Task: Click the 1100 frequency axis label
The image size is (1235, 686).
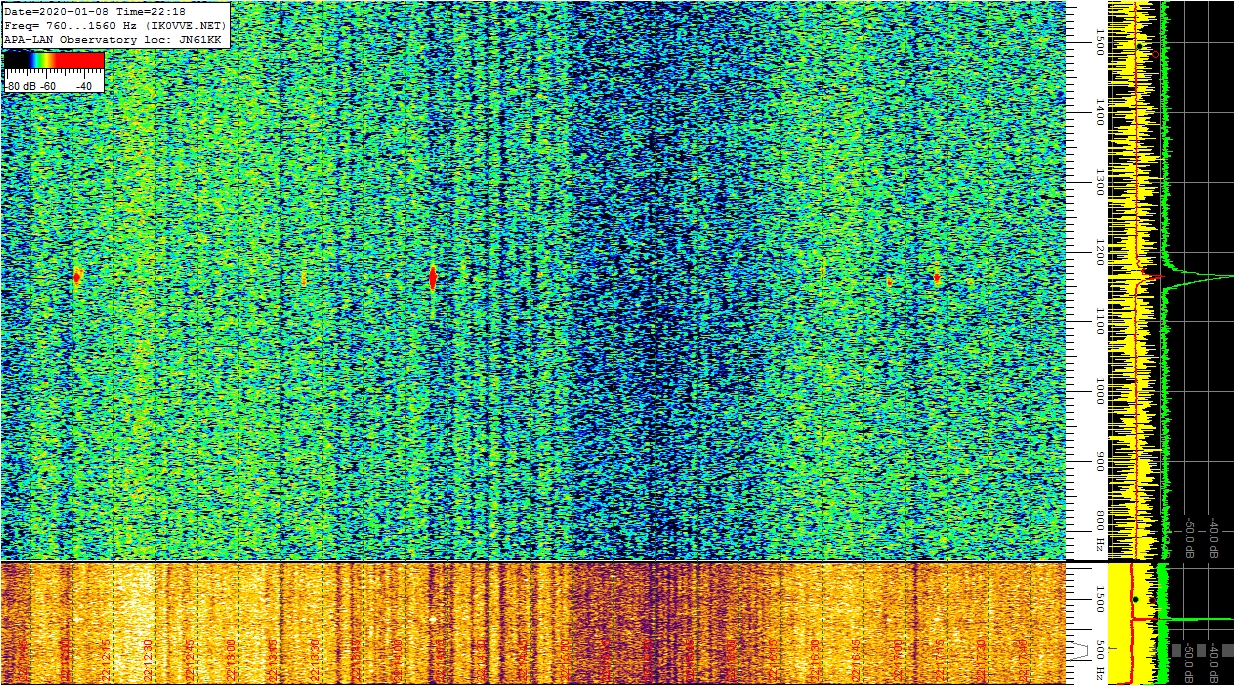Action: pyautogui.click(x=1100, y=322)
